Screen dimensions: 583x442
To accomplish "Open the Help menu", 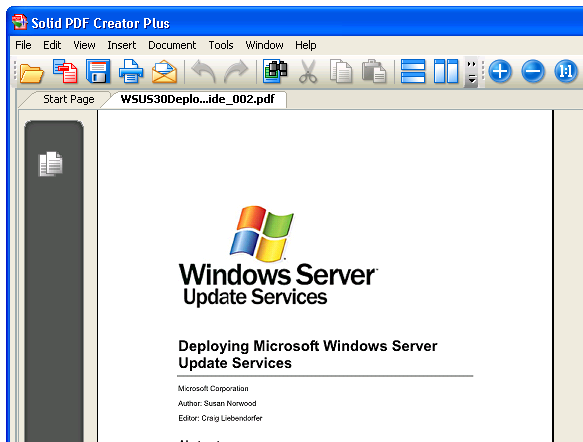I will point(306,45).
